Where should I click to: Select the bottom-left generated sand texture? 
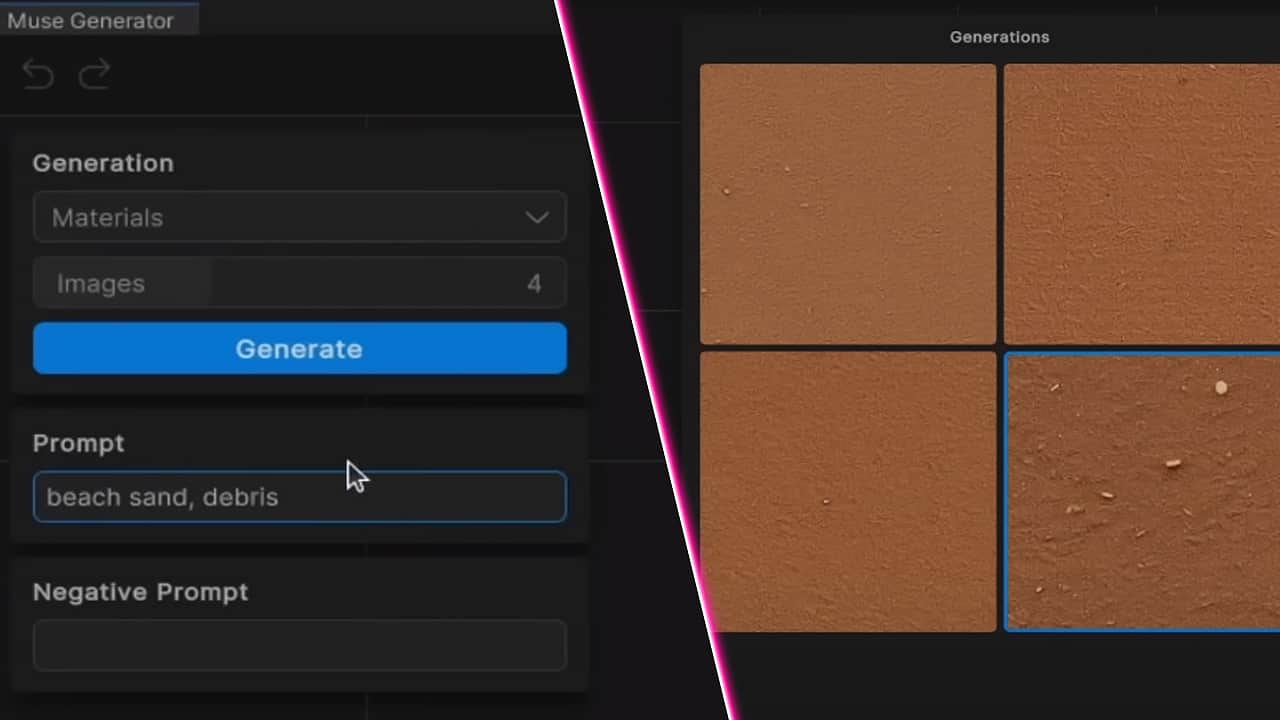pos(848,491)
